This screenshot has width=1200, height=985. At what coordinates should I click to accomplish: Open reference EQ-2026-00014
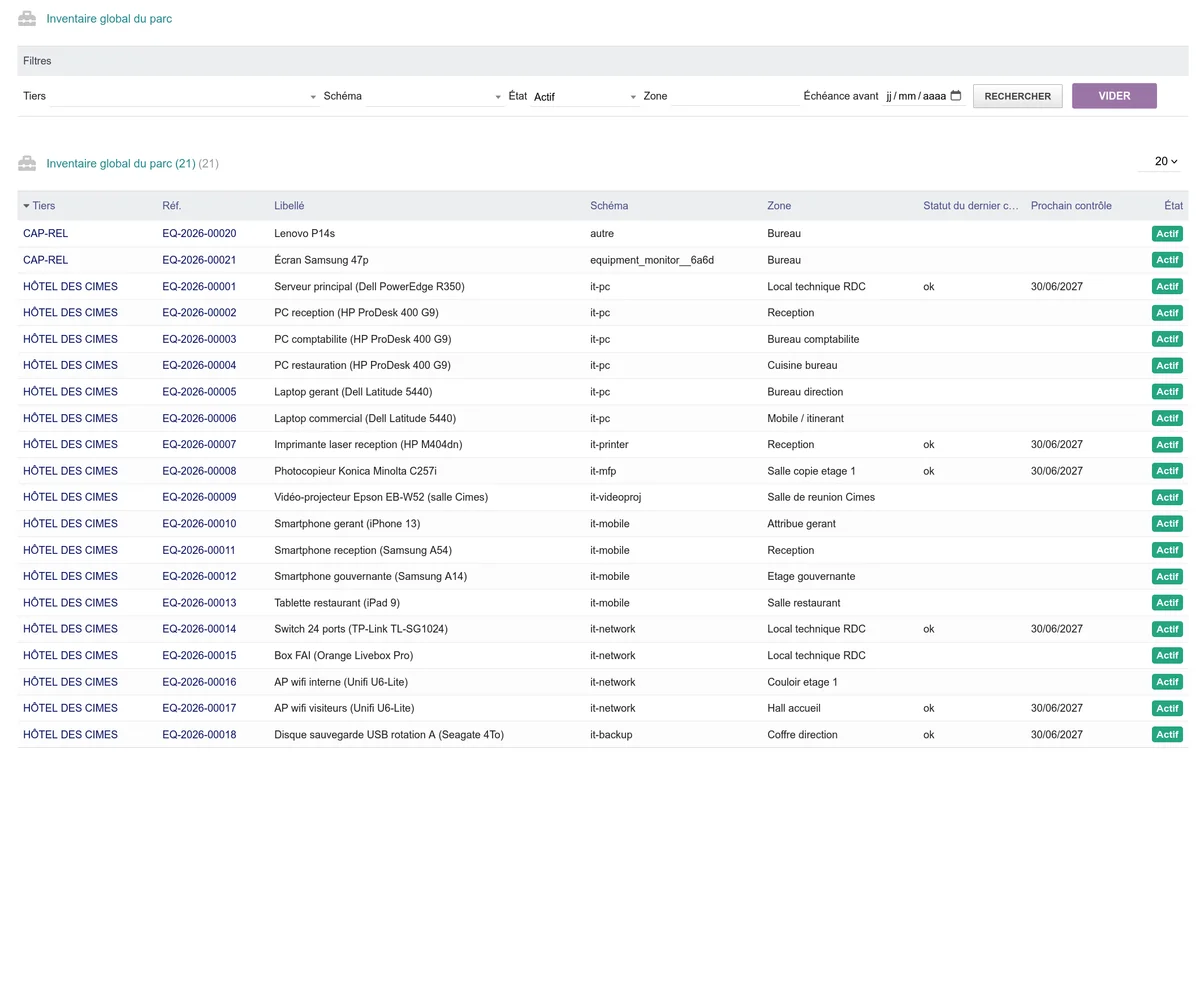(199, 629)
